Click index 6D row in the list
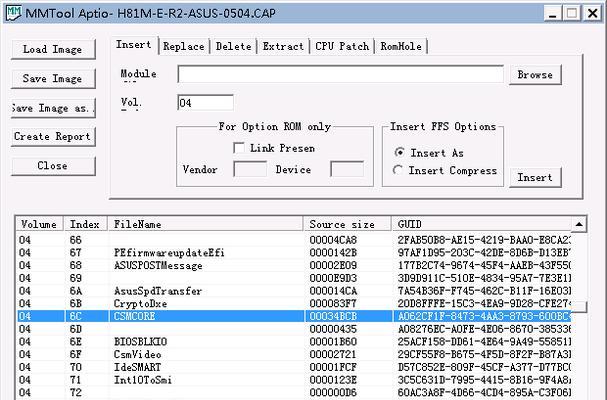Viewport: 607px width, 400px height. (294, 329)
